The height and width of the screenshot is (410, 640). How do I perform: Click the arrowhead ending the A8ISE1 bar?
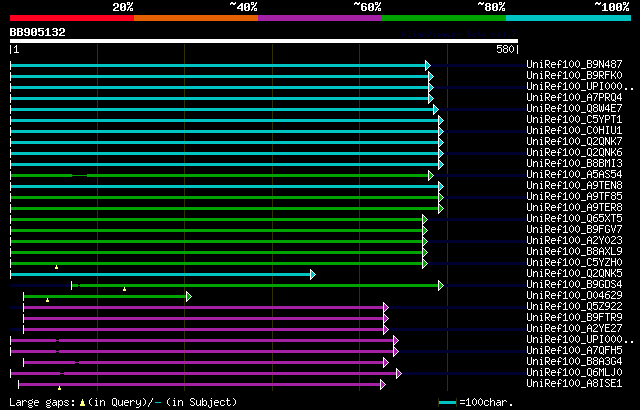pos(382,385)
